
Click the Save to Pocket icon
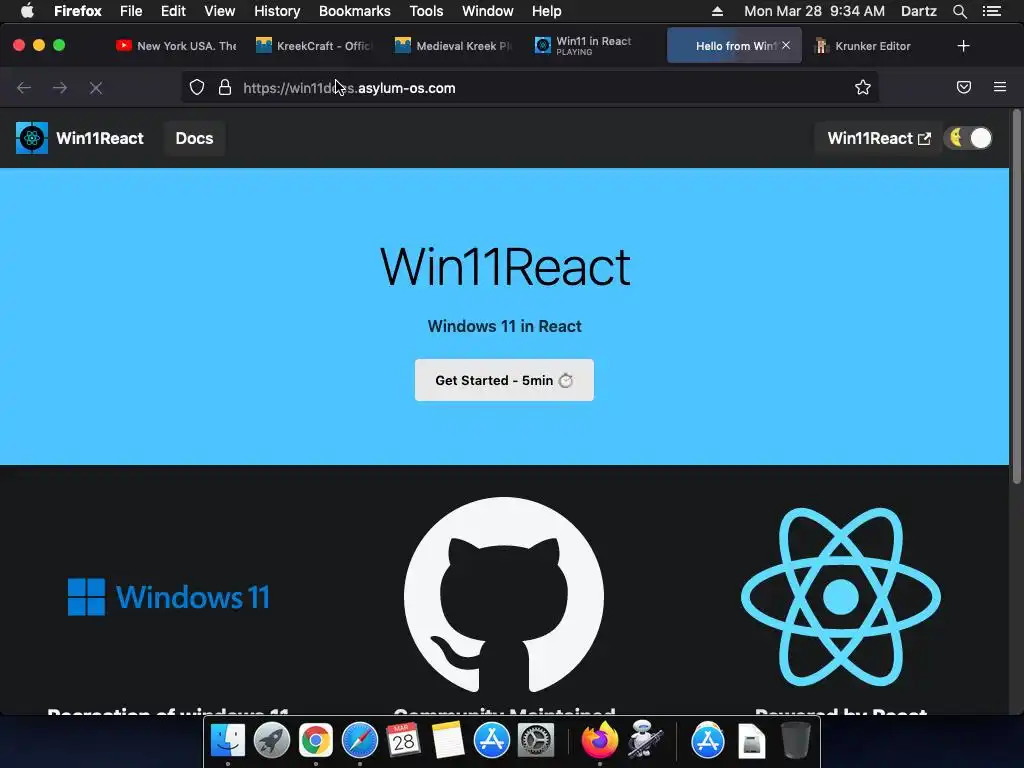[x=964, y=87]
